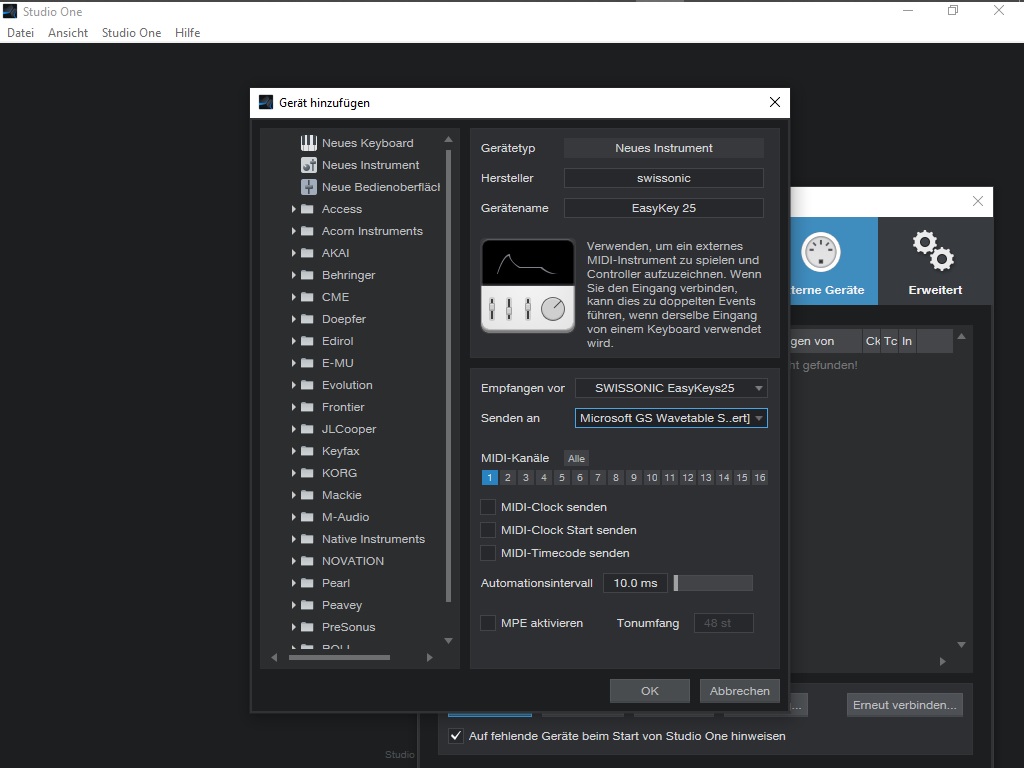Click the Native Instruments folder icon

[x=307, y=539]
